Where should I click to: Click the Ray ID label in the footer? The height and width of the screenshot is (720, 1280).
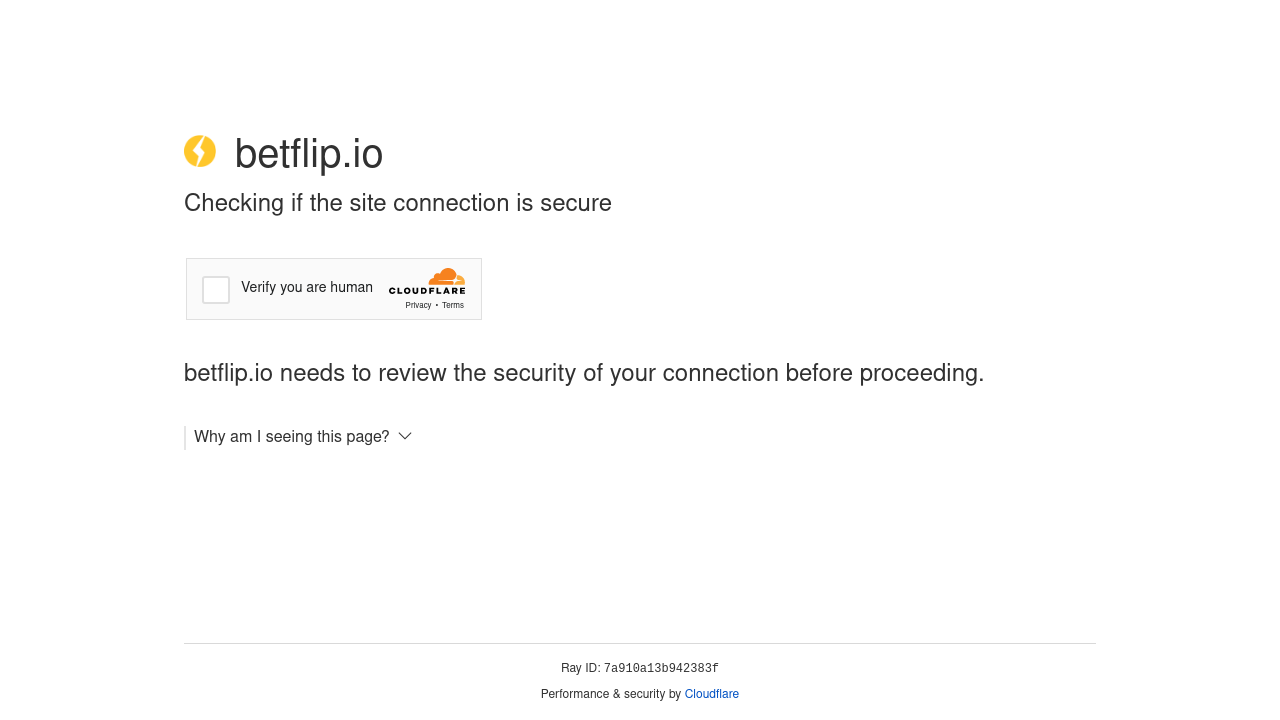point(580,668)
